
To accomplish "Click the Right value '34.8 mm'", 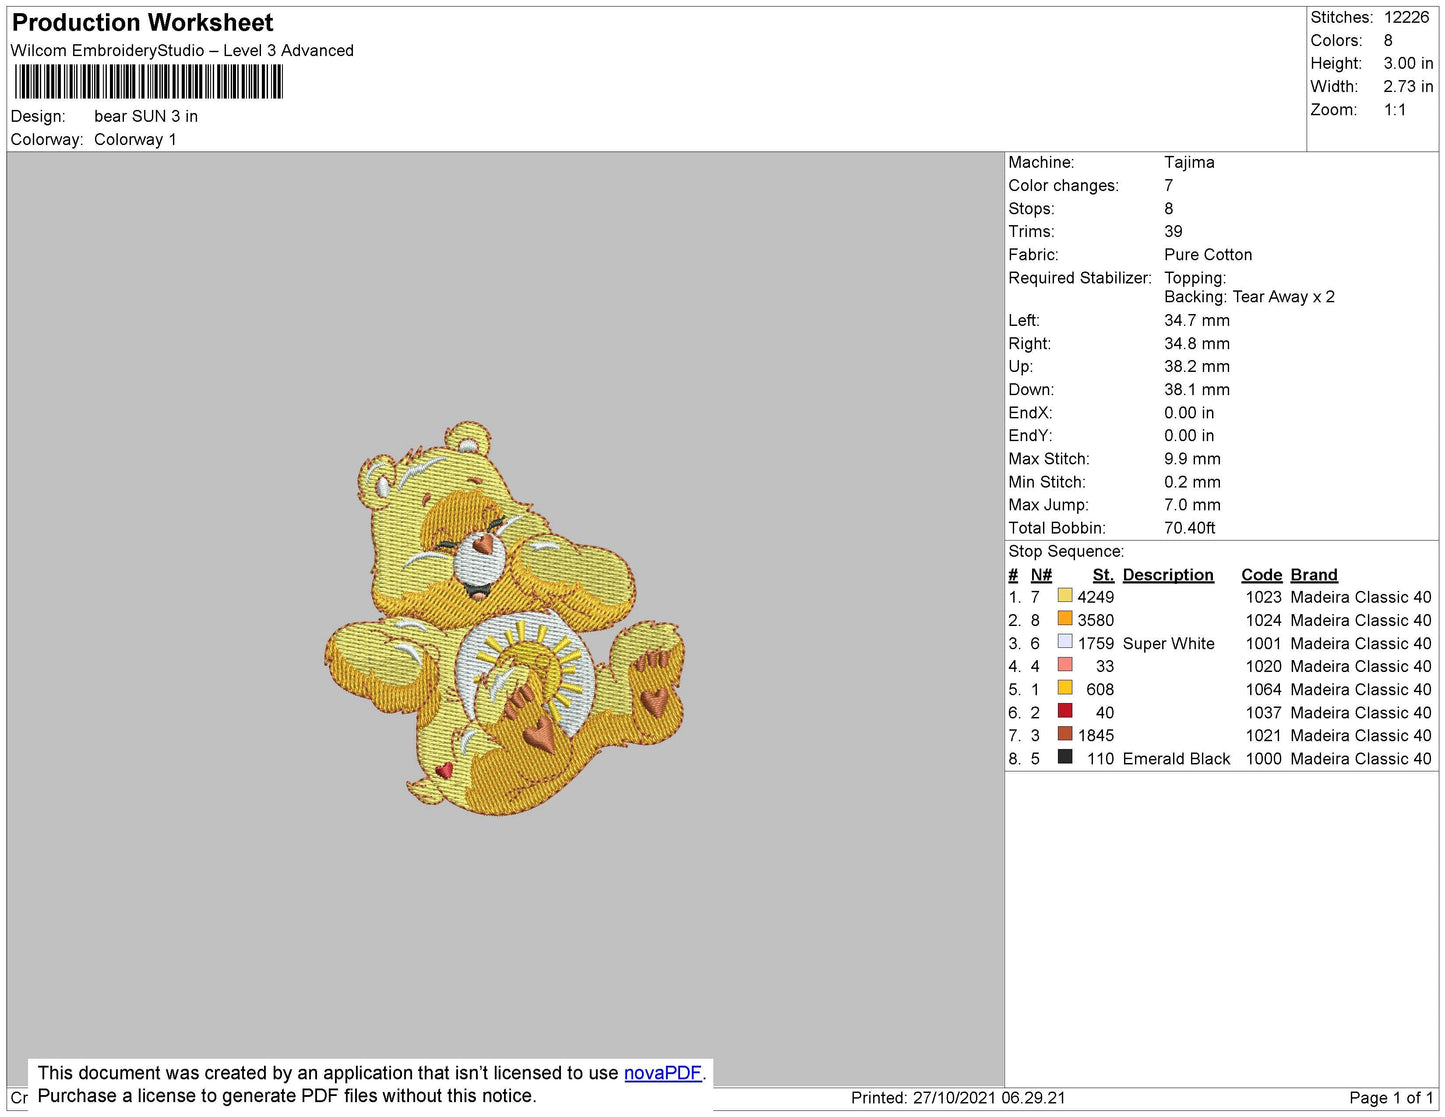I will tap(1197, 343).
